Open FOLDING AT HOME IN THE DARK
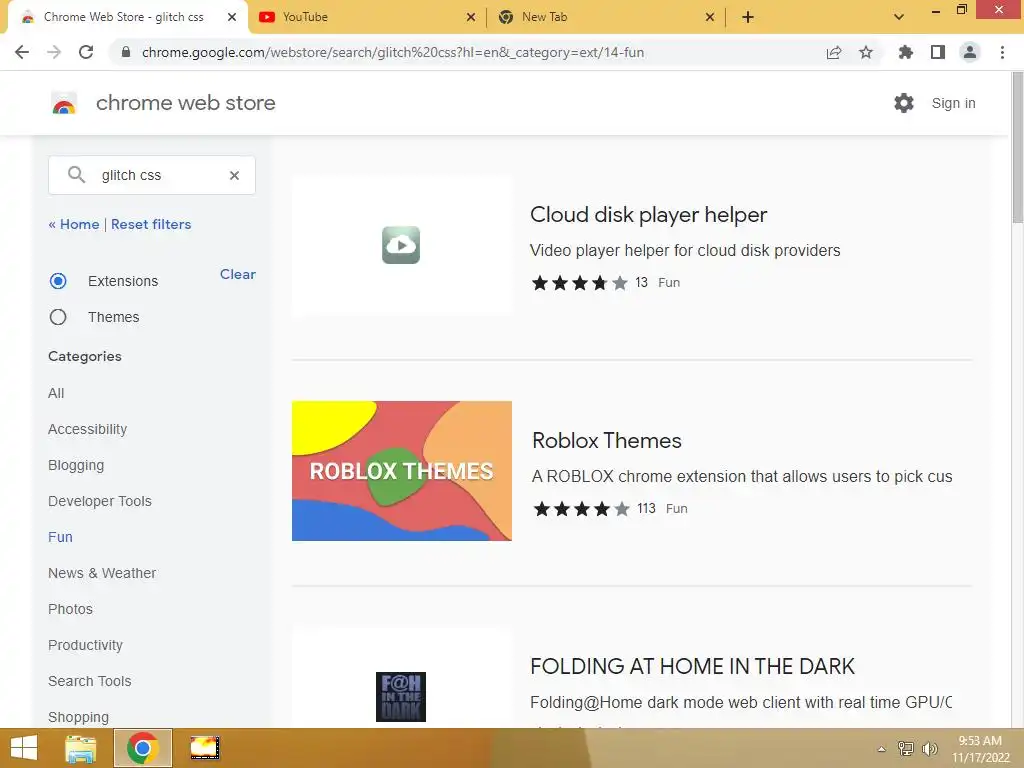 692,666
